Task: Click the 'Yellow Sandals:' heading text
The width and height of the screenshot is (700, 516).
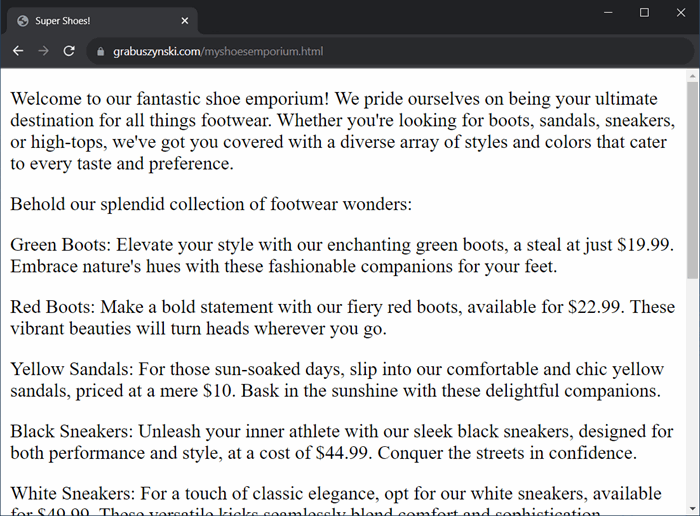Action: tap(72, 369)
